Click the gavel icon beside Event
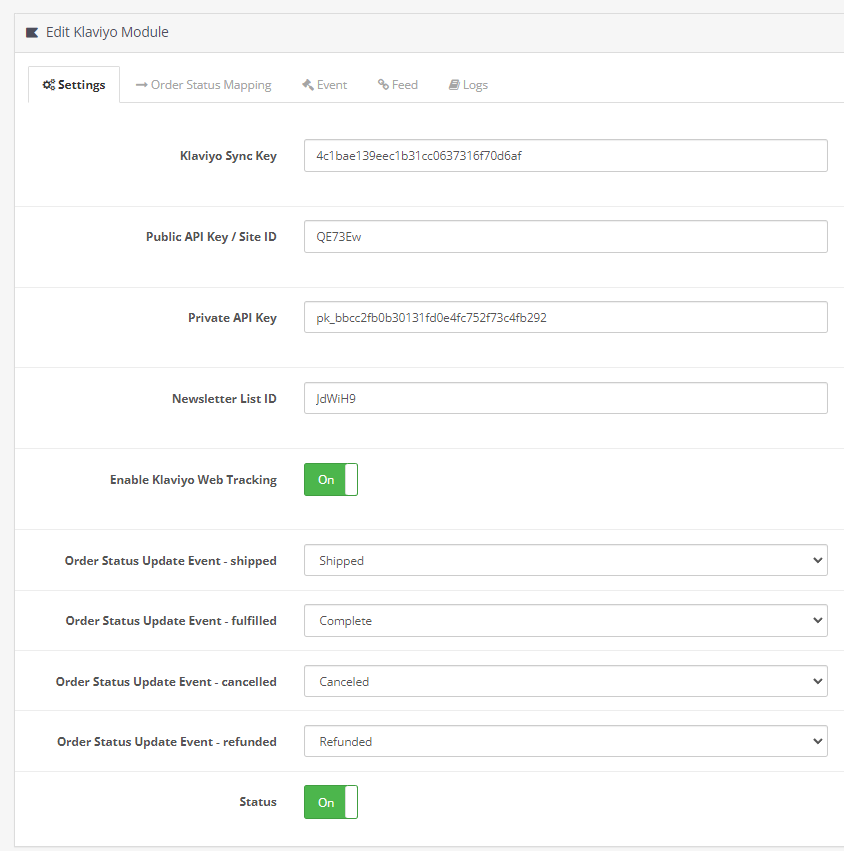The image size is (844, 851). (x=308, y=85)
